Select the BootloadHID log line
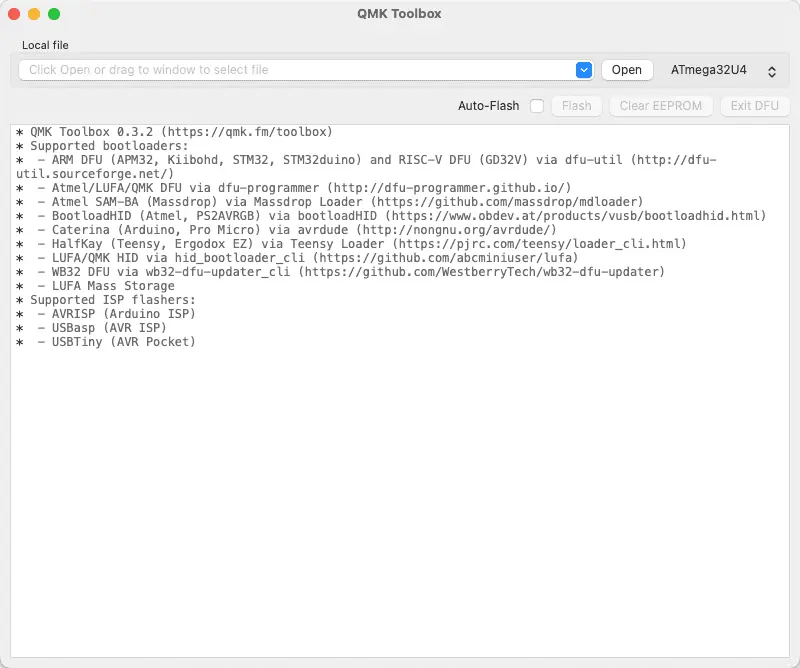 pos(391,216)
